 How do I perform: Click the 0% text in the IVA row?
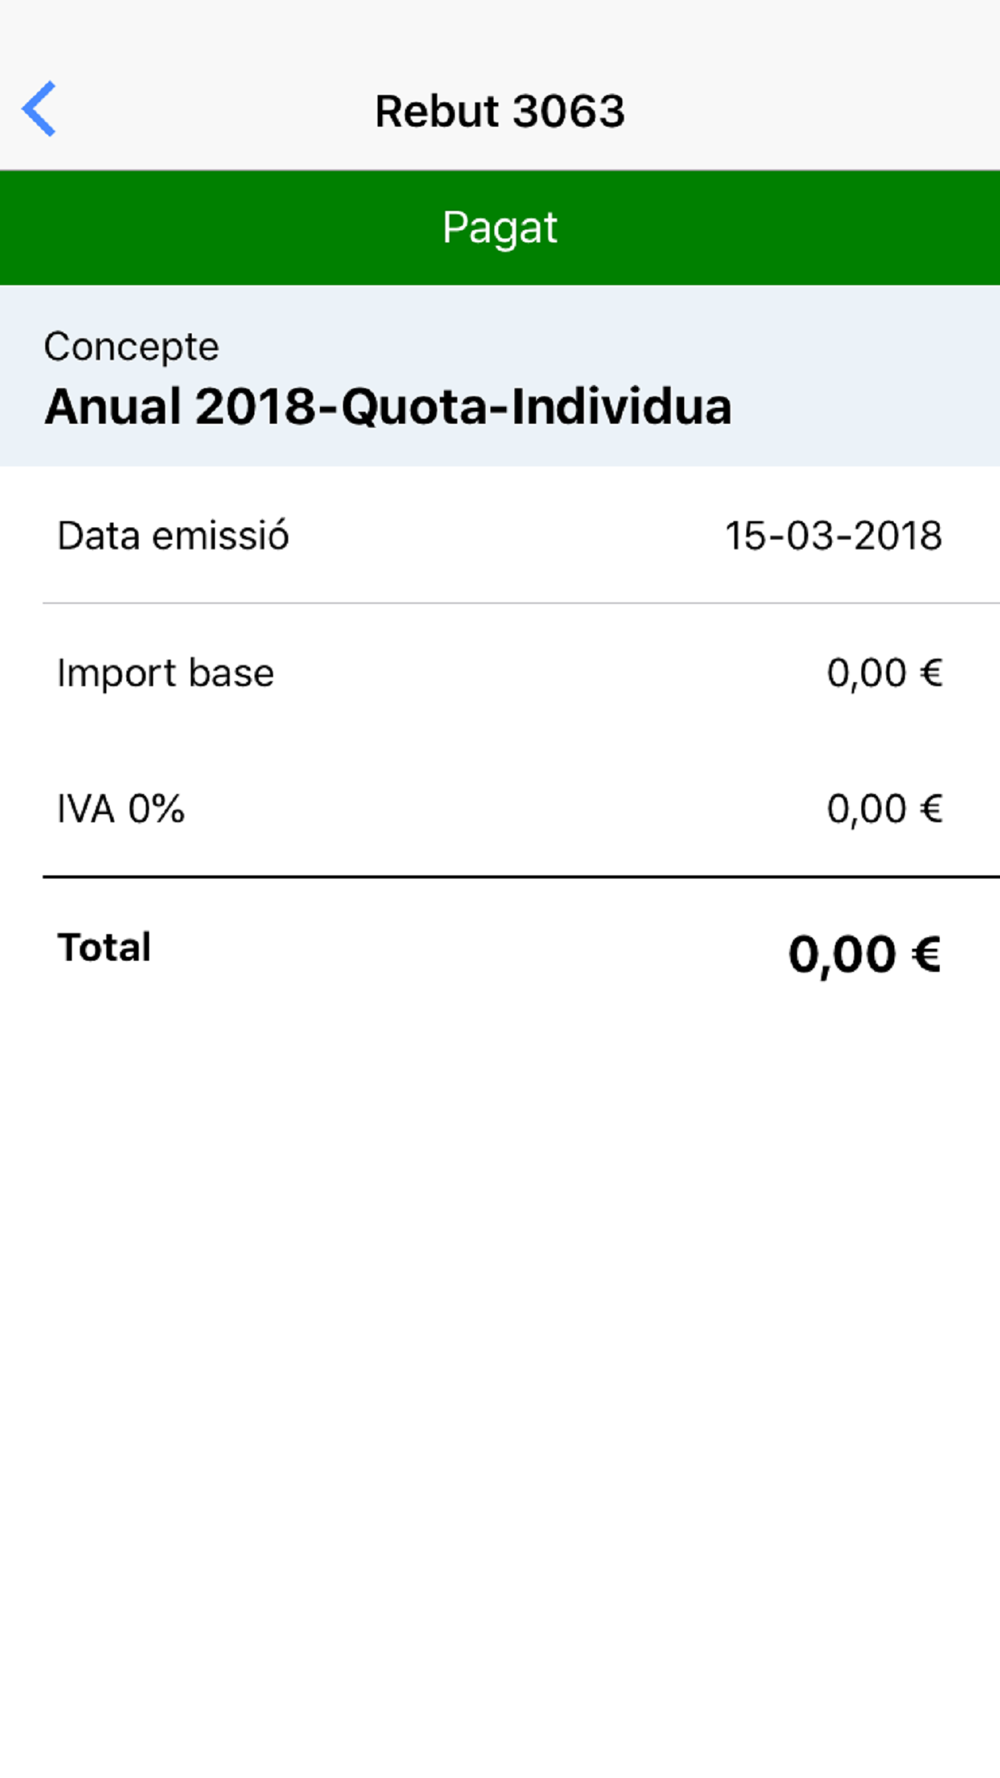click(x=156, y=809)
